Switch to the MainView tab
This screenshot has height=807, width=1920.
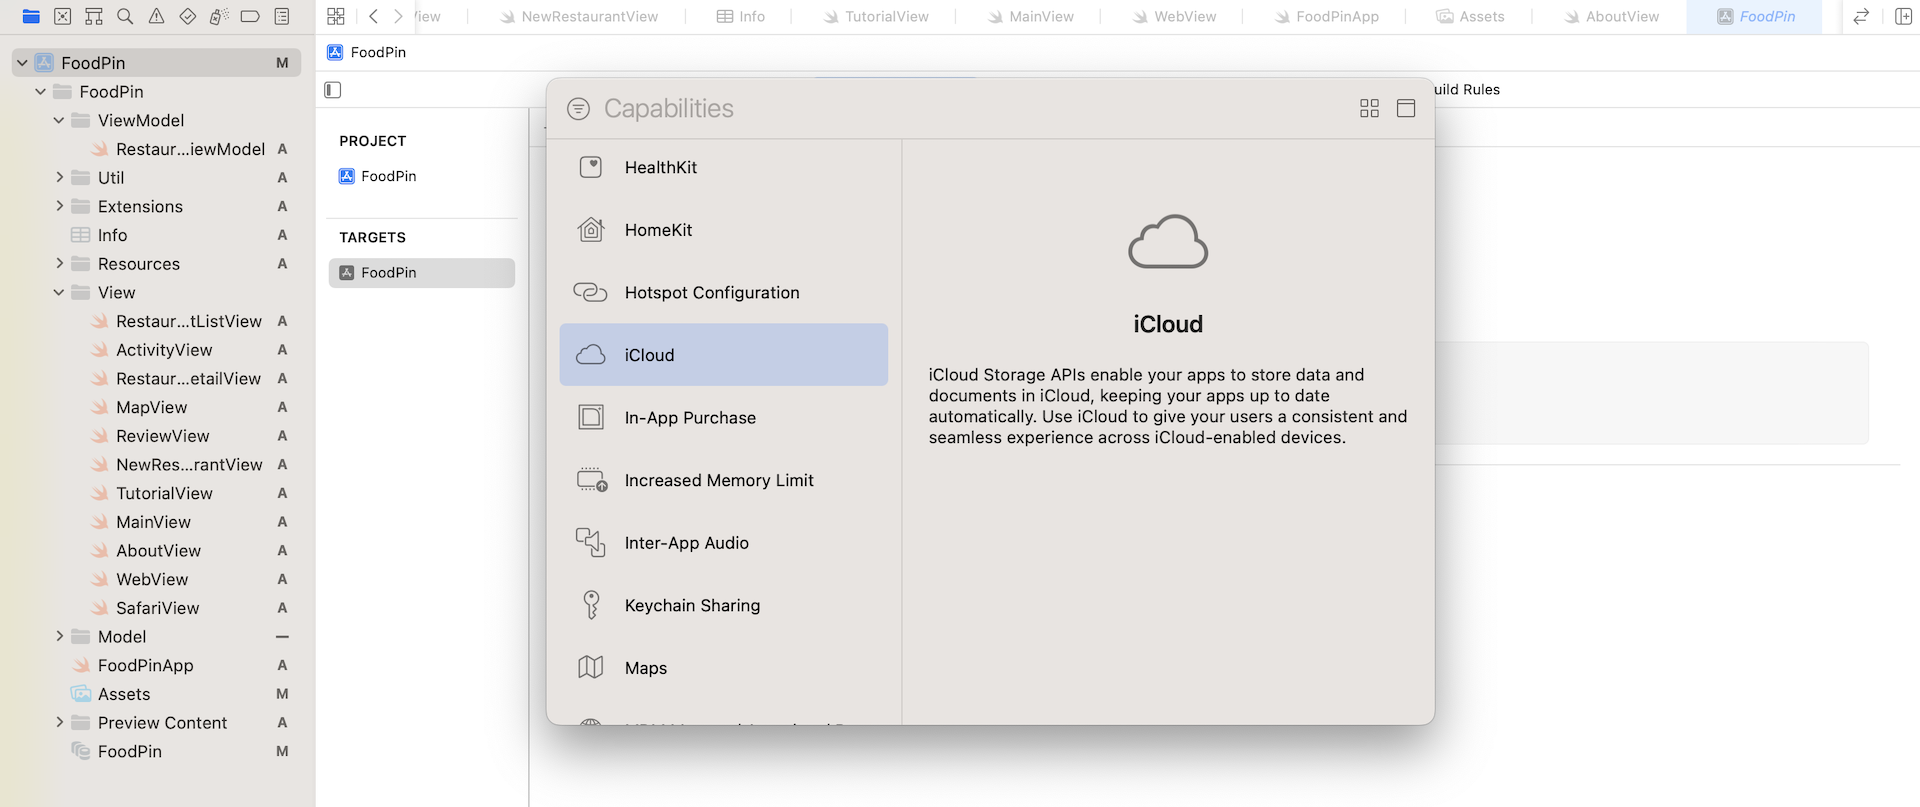click(1030, 17)
